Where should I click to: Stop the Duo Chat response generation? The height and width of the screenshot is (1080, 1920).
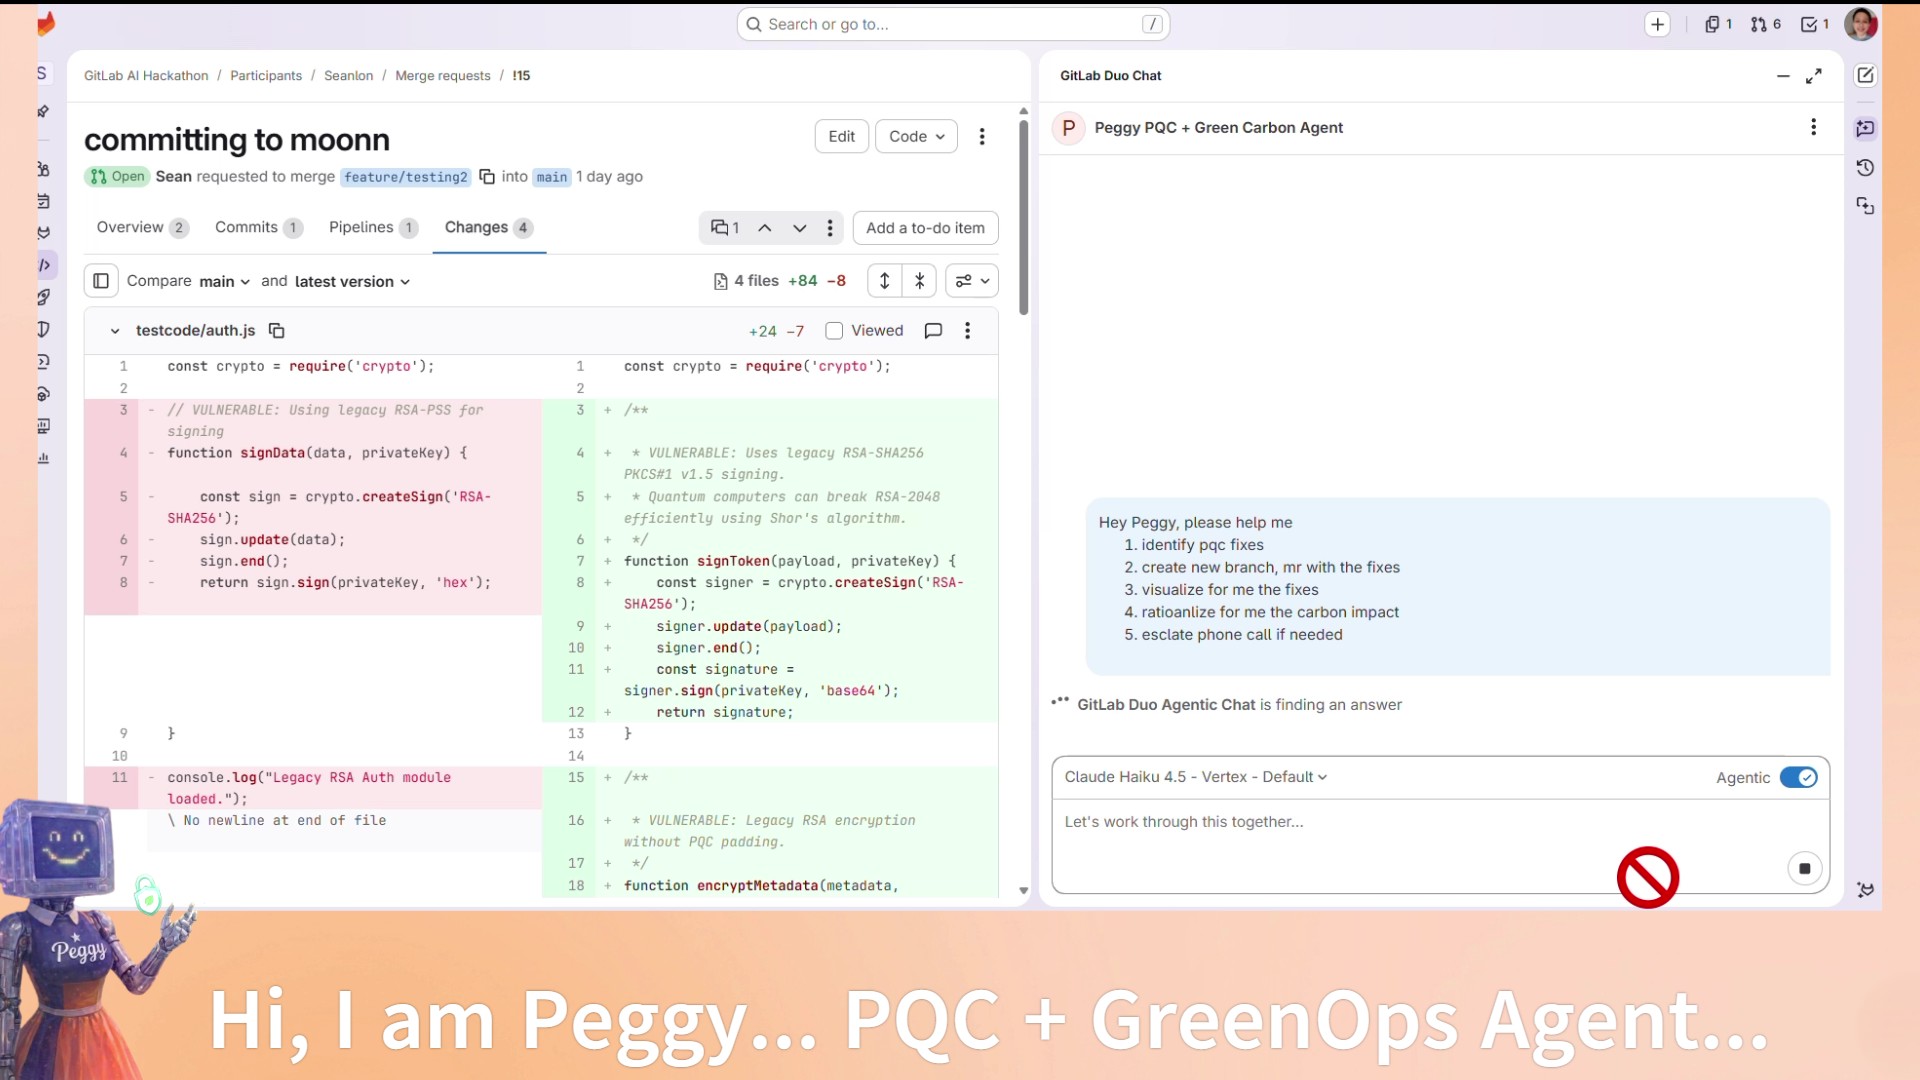[x=1804, y=869]
